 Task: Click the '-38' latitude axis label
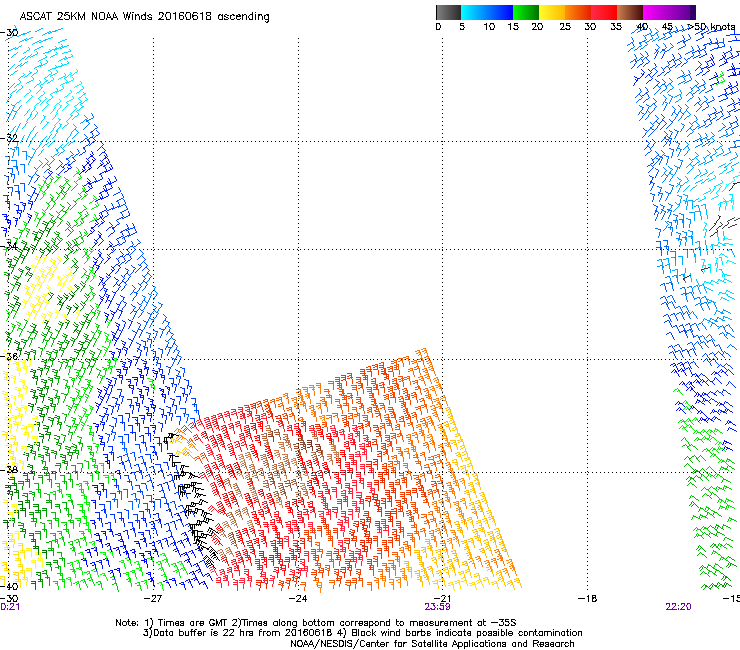(9, 470)
